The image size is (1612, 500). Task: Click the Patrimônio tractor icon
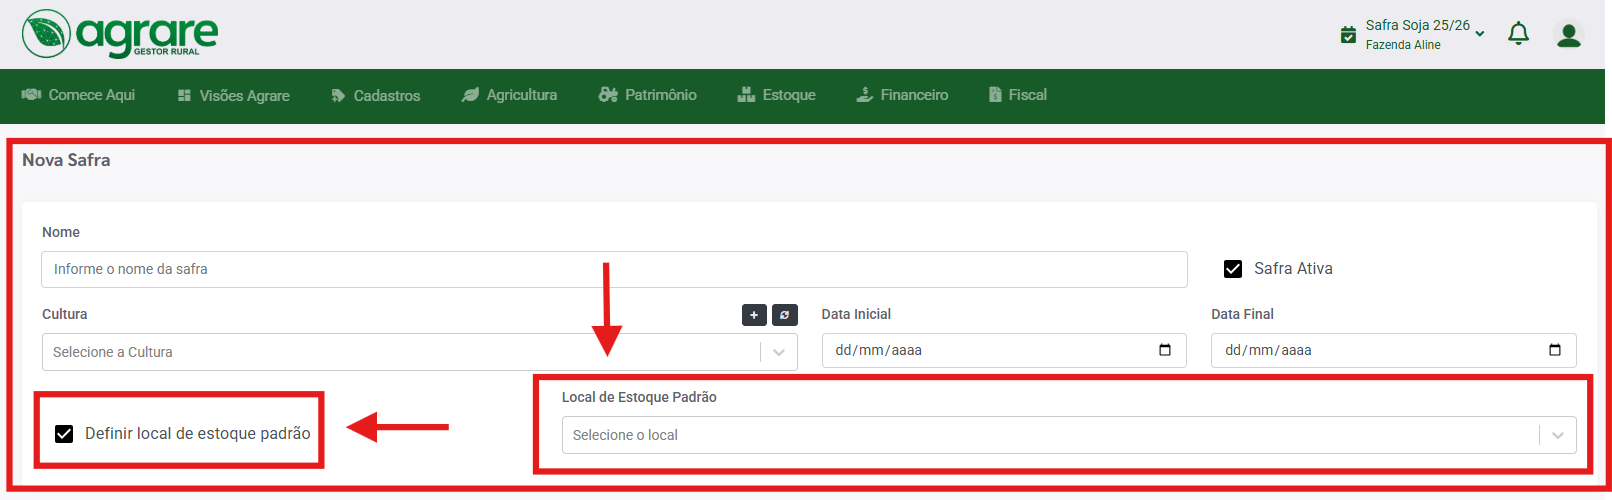click(x=608, y=94)
